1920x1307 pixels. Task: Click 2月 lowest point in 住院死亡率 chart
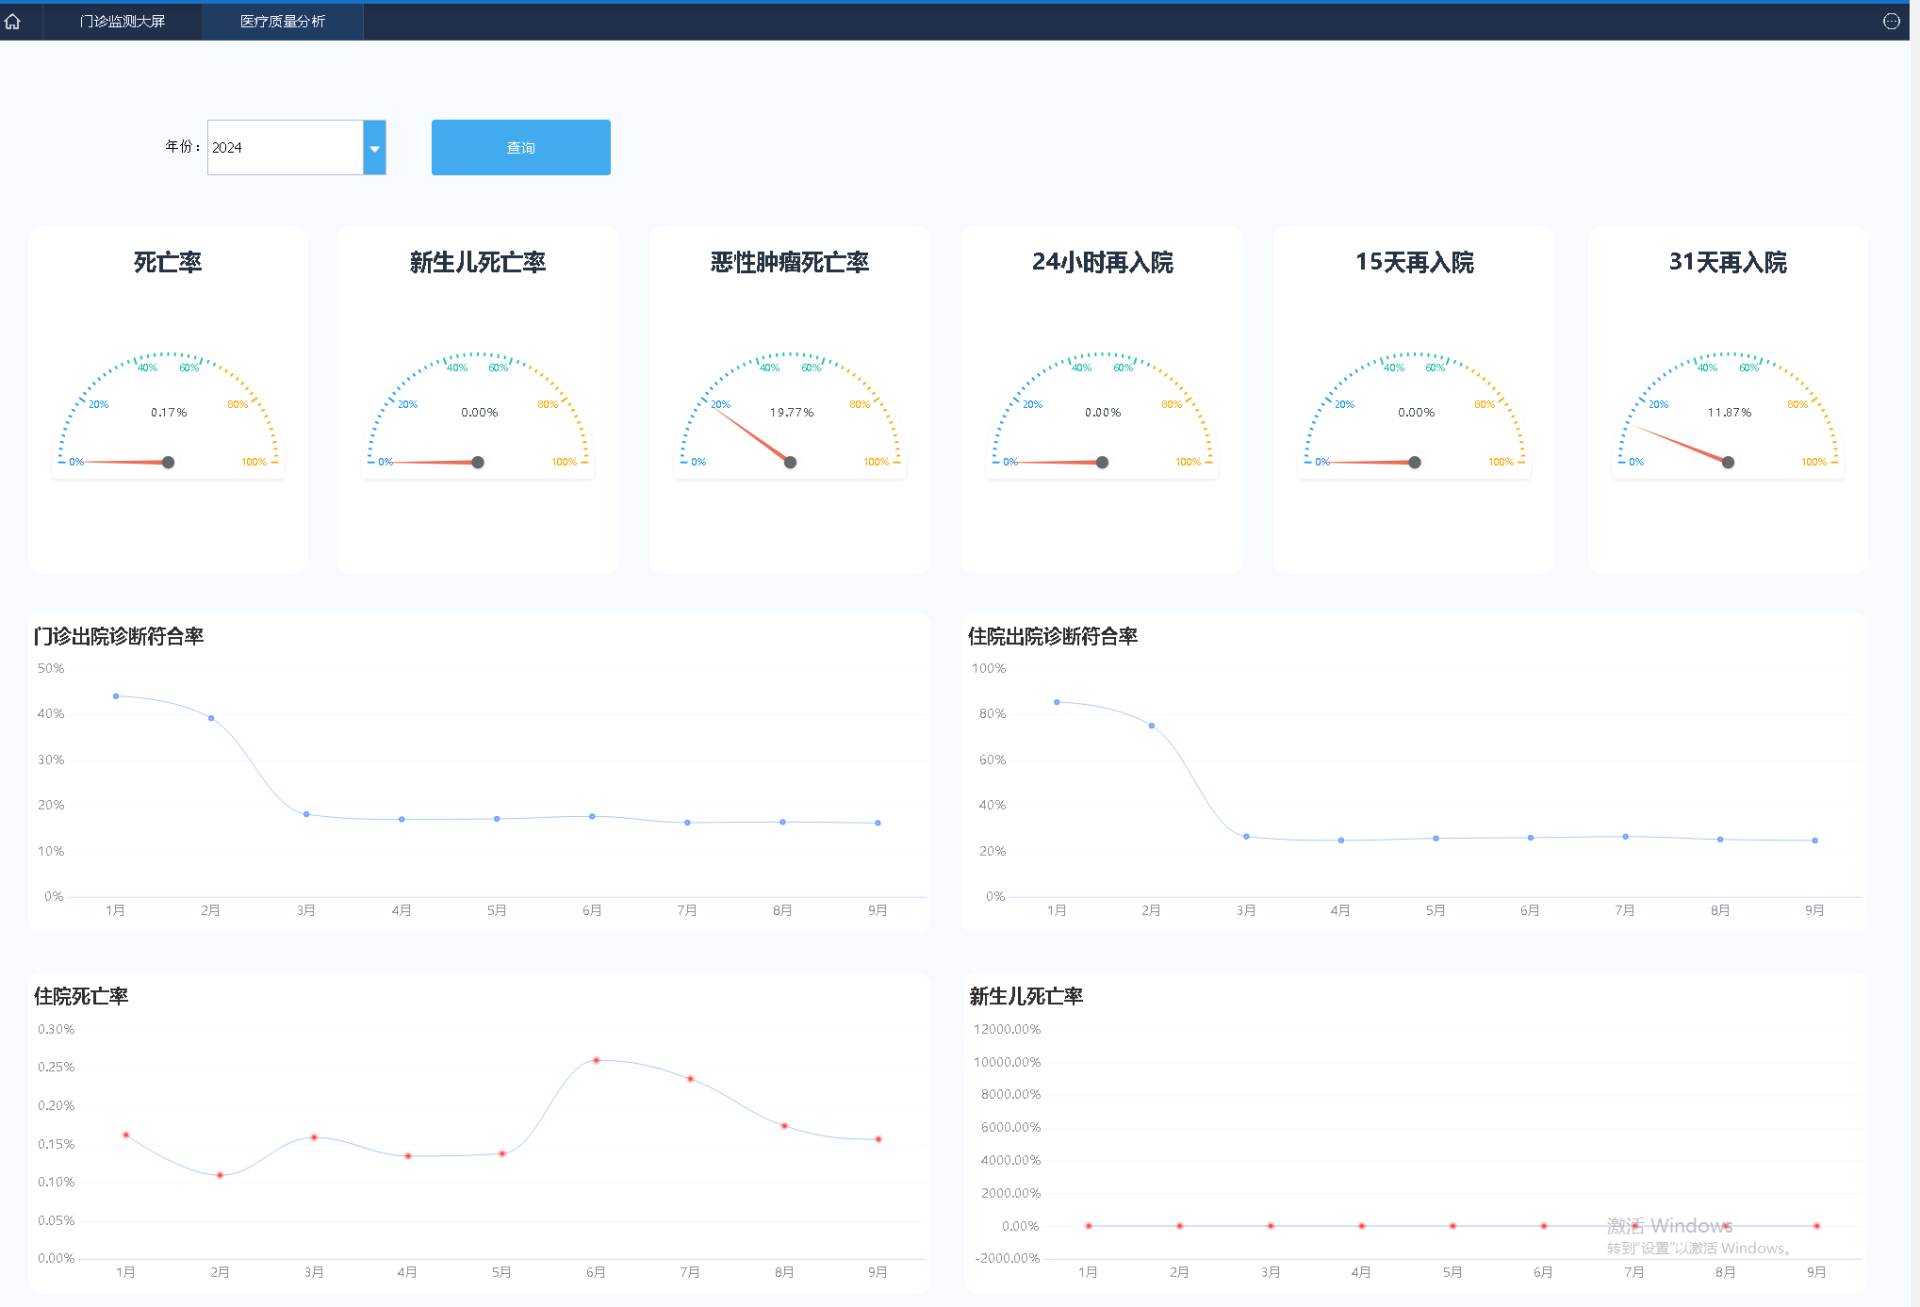coord(220,1175)
